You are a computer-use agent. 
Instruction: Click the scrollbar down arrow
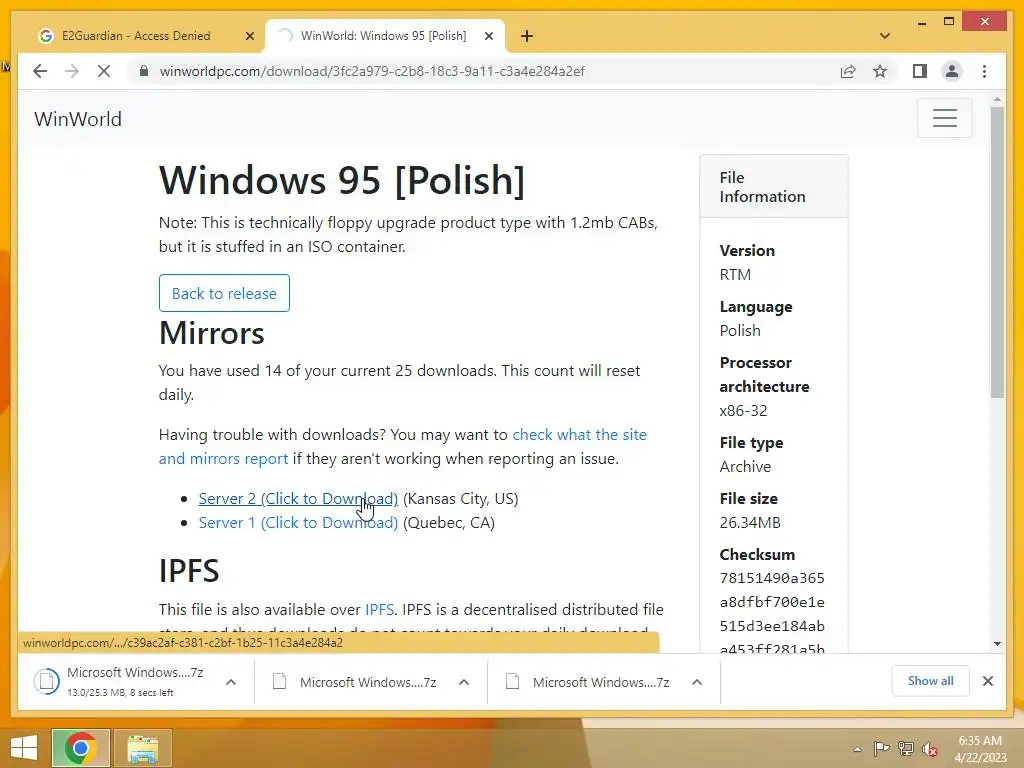coord(997,644)
